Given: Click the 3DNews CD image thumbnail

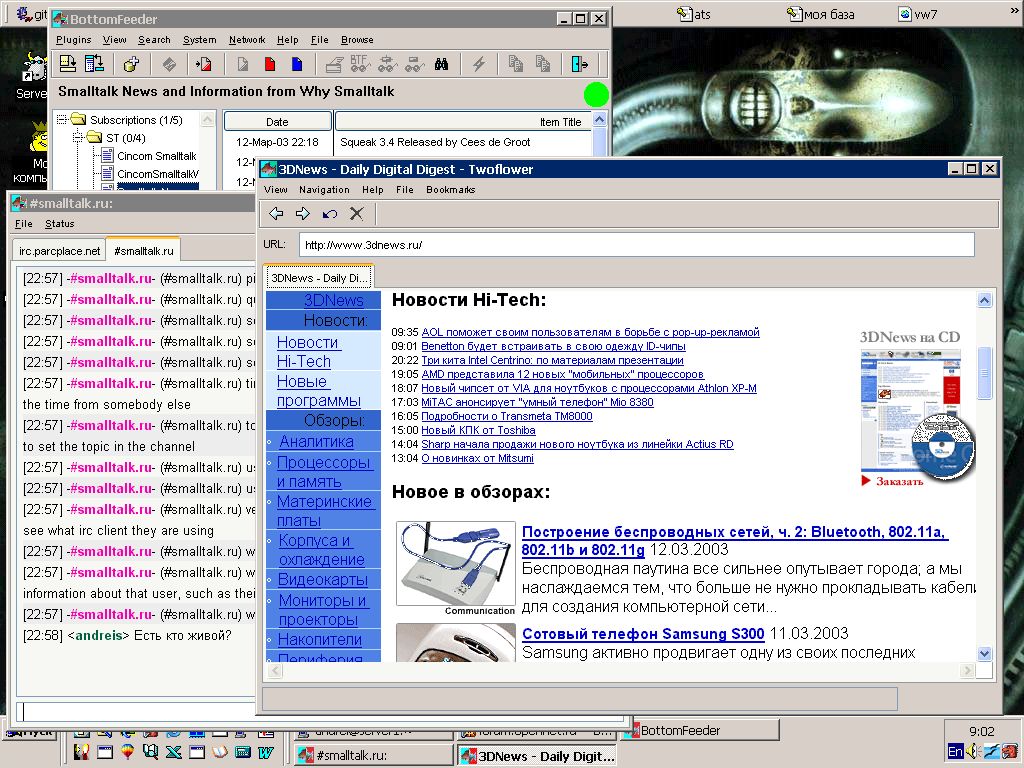Looking at the screenshot, I should coord(918,415).
